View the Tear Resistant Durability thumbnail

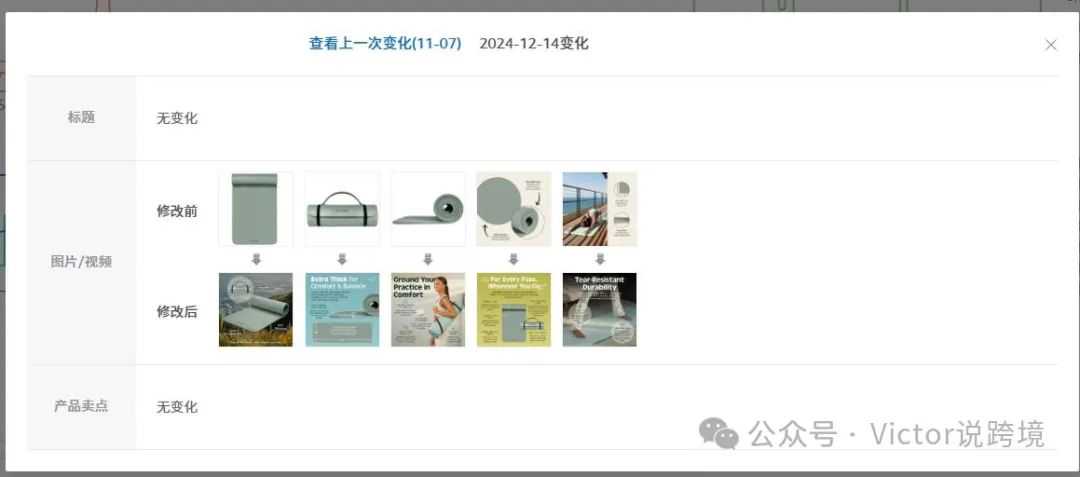click(x=599, y=310)
